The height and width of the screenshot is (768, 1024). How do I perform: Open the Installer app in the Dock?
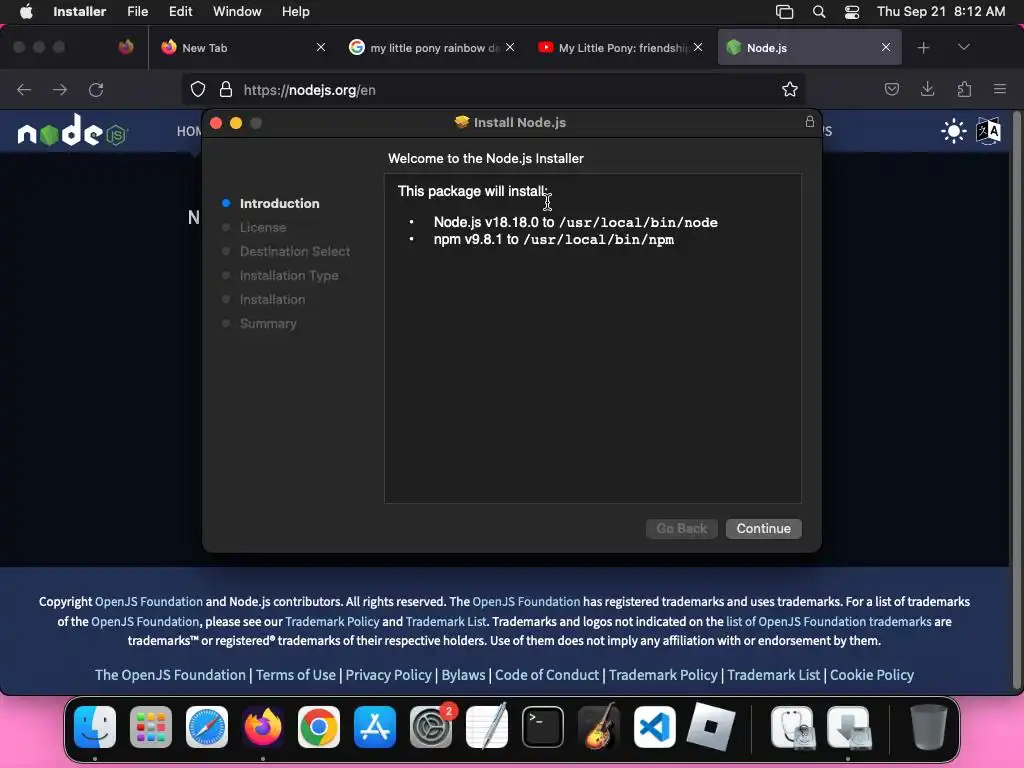[848, 727]
